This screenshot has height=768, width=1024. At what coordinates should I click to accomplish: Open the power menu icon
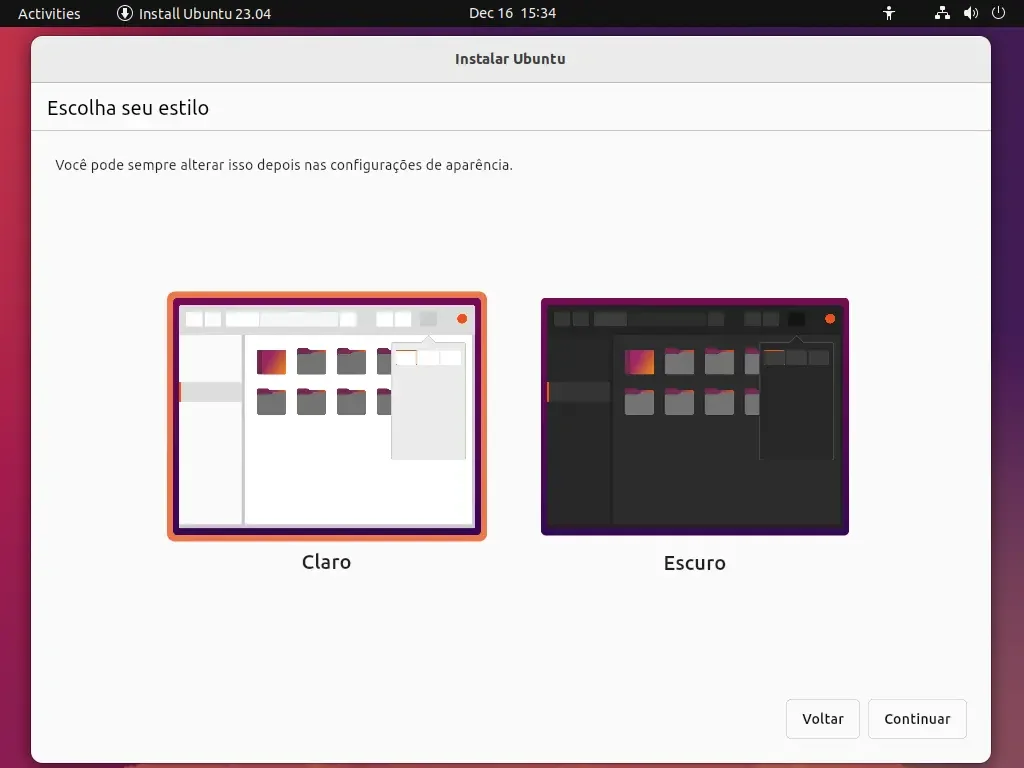999,13
